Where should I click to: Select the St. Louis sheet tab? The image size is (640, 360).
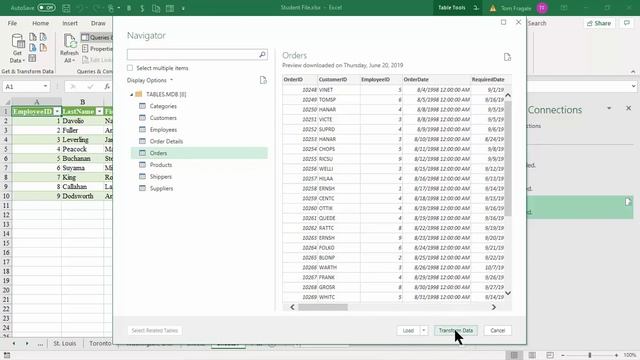point(64,343)
